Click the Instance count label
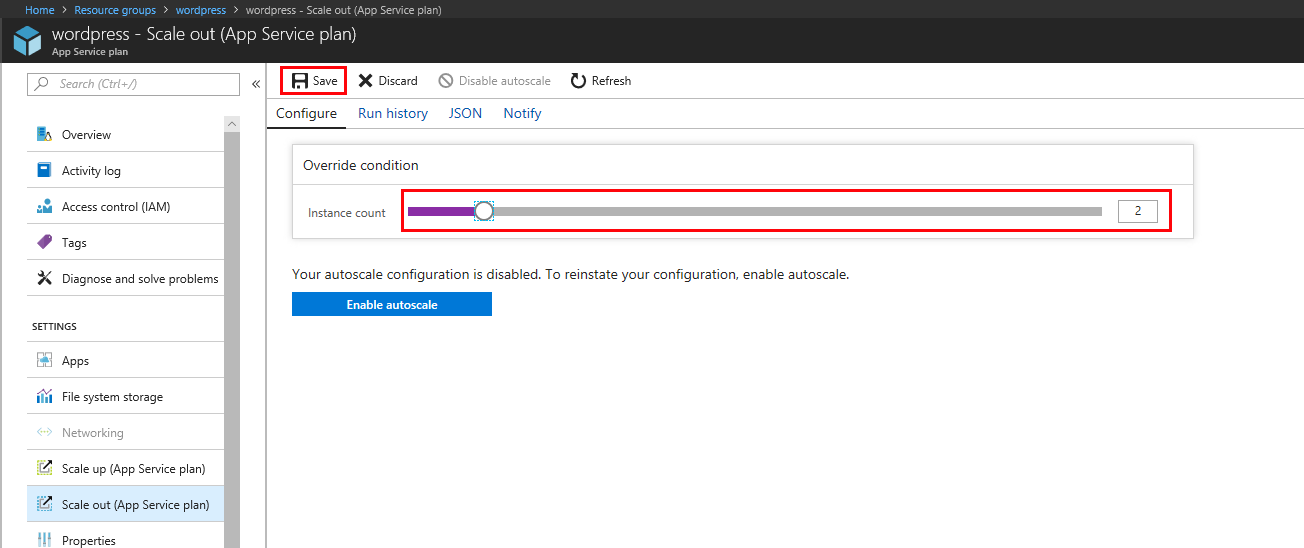The height and width of the screenshot is (548, 1304). coord(347,213)
